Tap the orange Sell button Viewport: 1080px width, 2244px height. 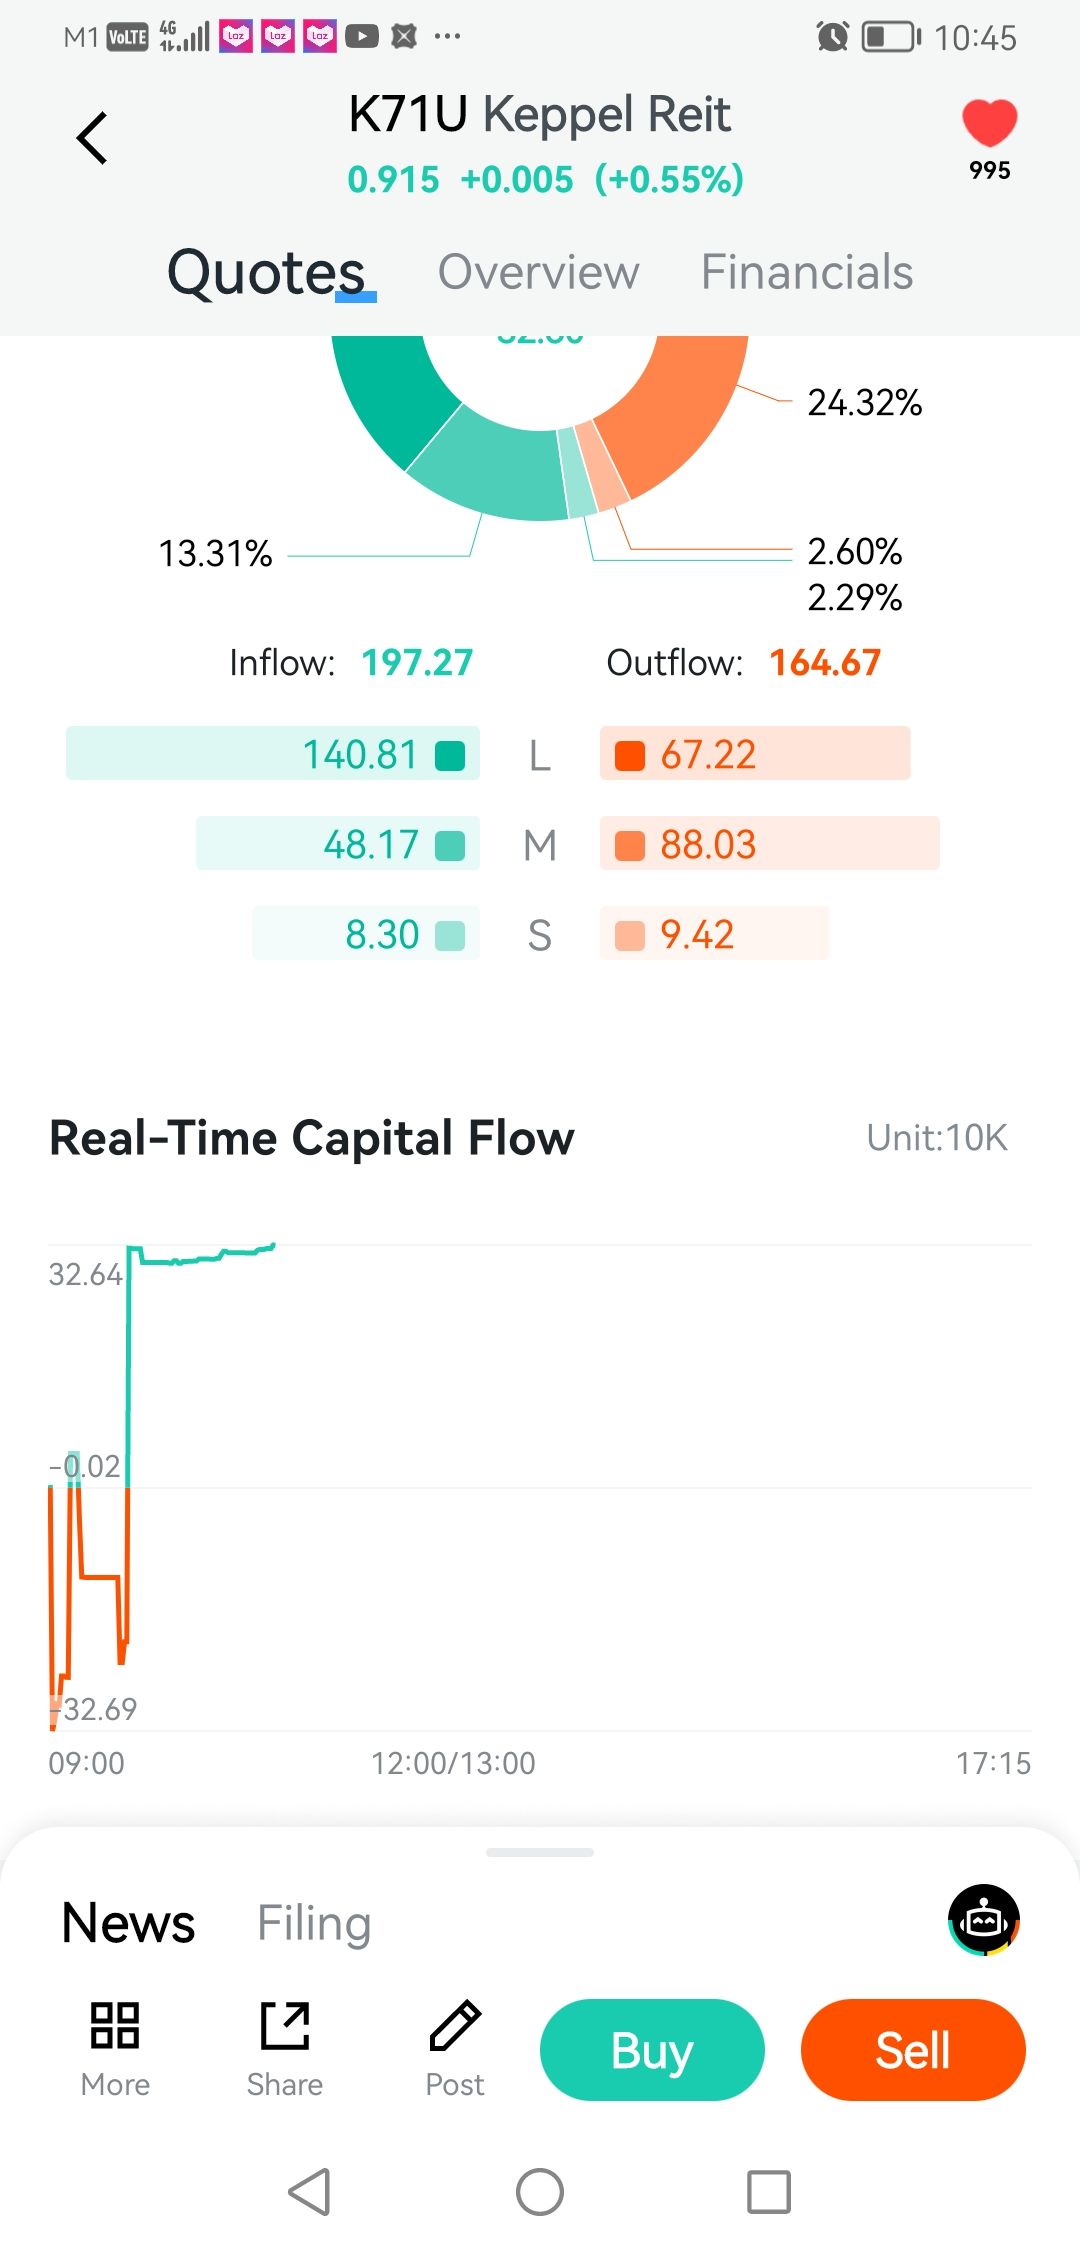point(913,2050)
